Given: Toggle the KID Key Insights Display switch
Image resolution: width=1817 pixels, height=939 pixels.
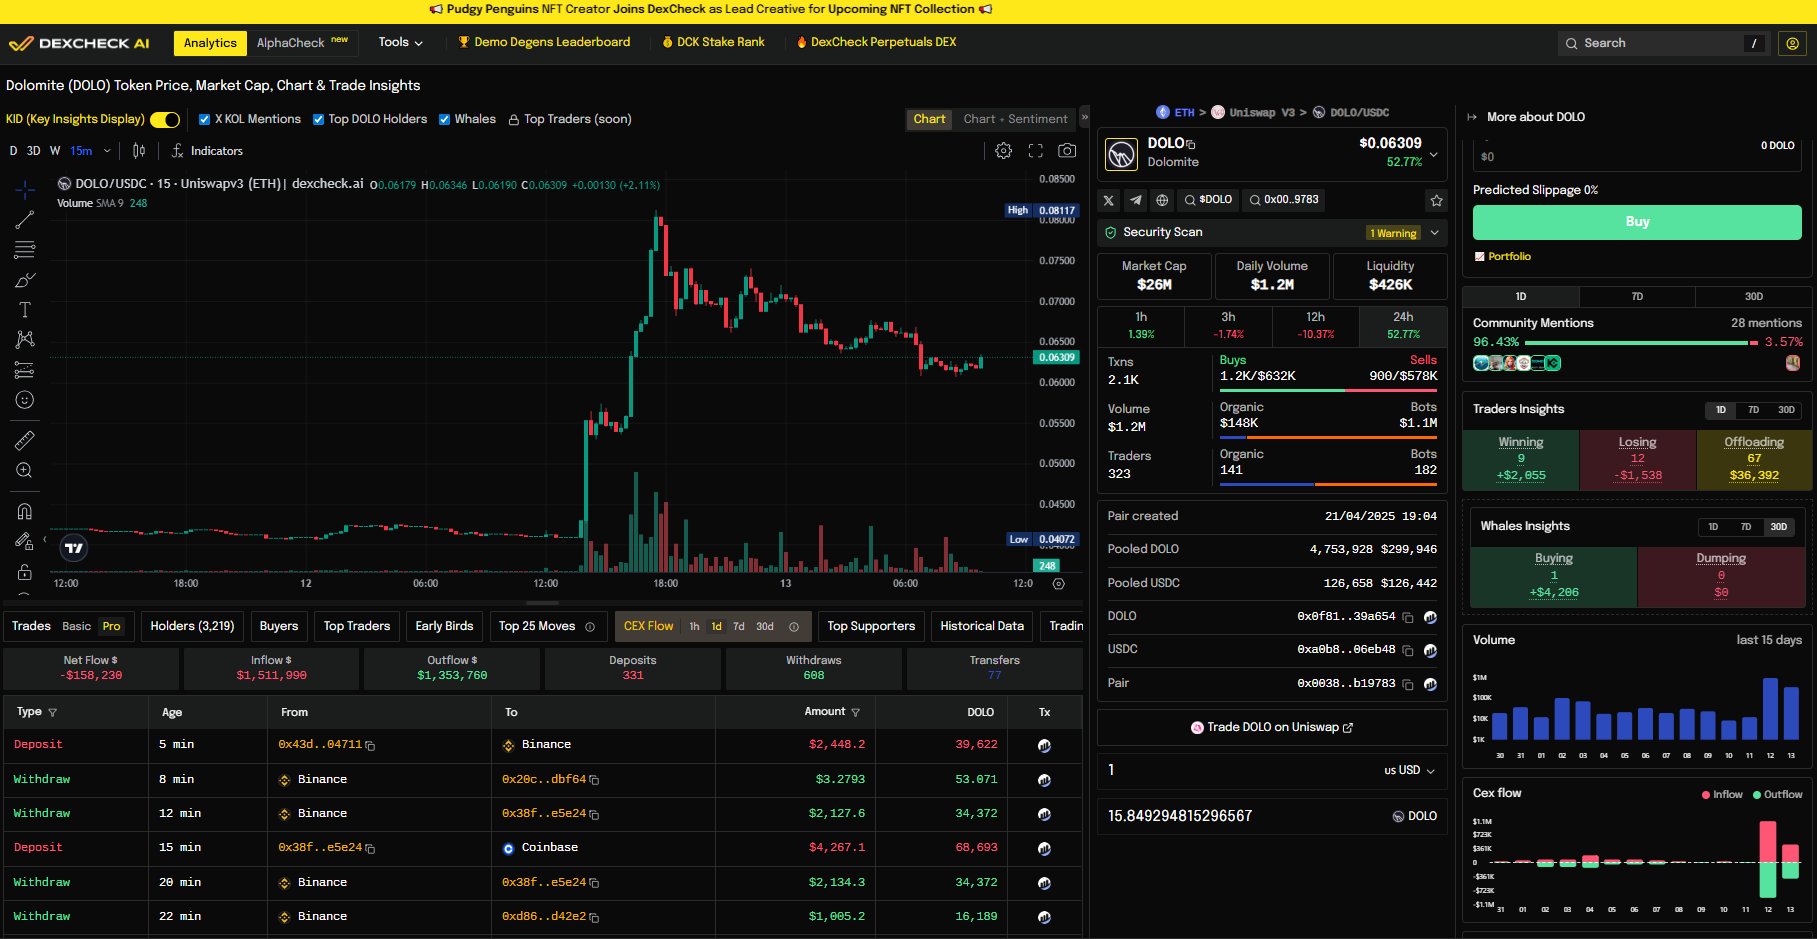Looking at the screenshot, I should point(165,120).
